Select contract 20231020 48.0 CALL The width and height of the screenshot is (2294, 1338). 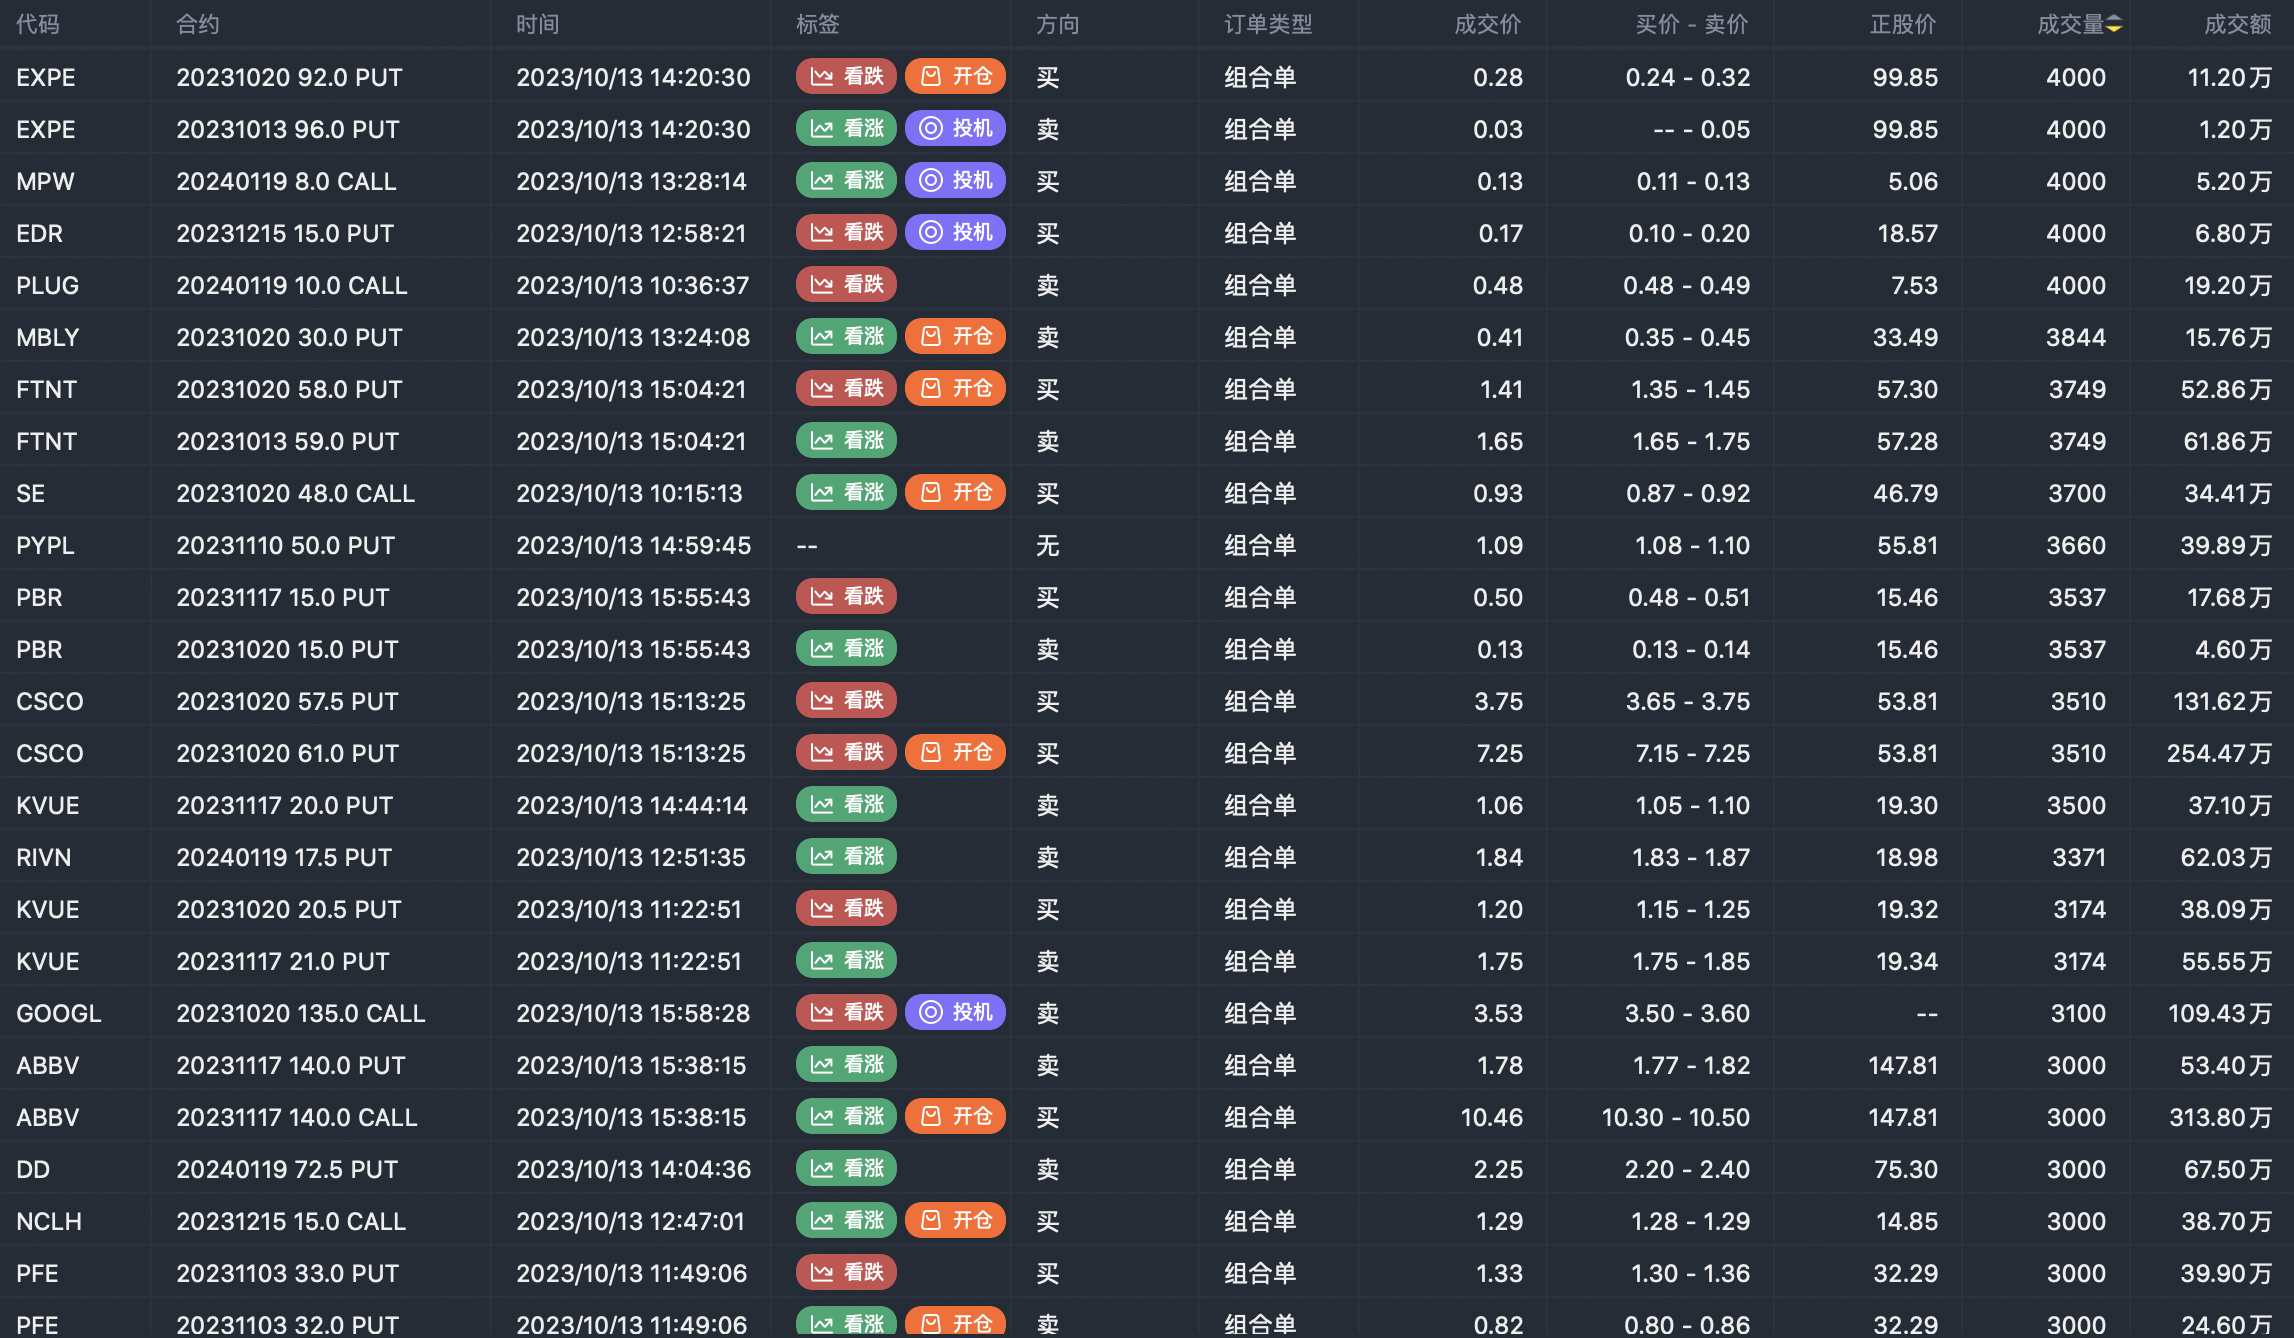click(x=296, y=493)
